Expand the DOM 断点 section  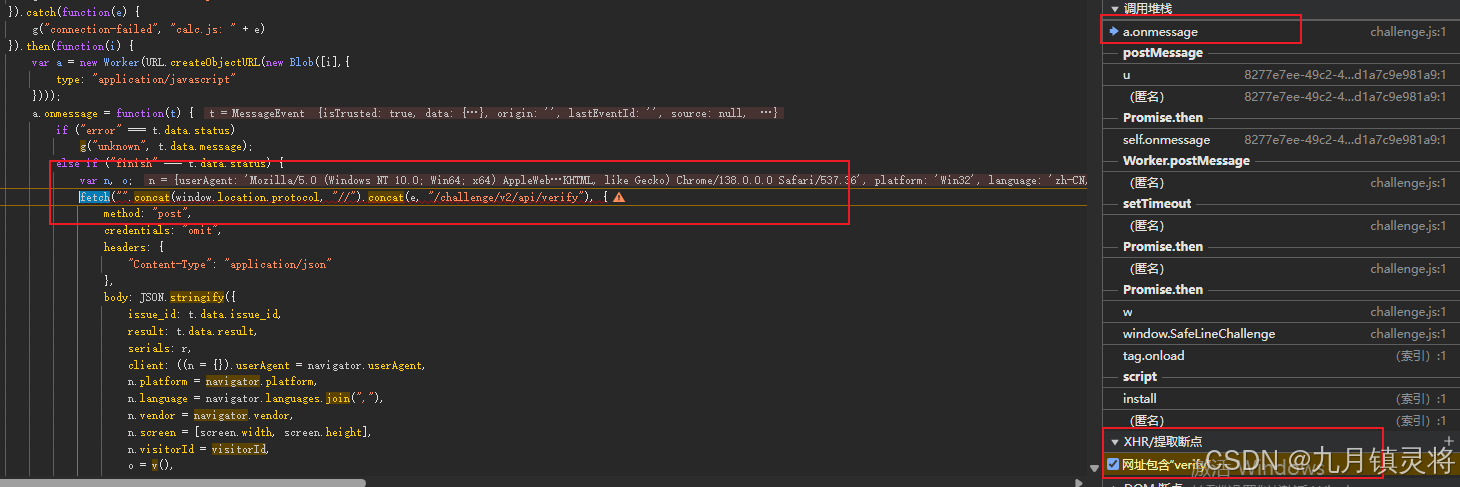pos(1115,484)
